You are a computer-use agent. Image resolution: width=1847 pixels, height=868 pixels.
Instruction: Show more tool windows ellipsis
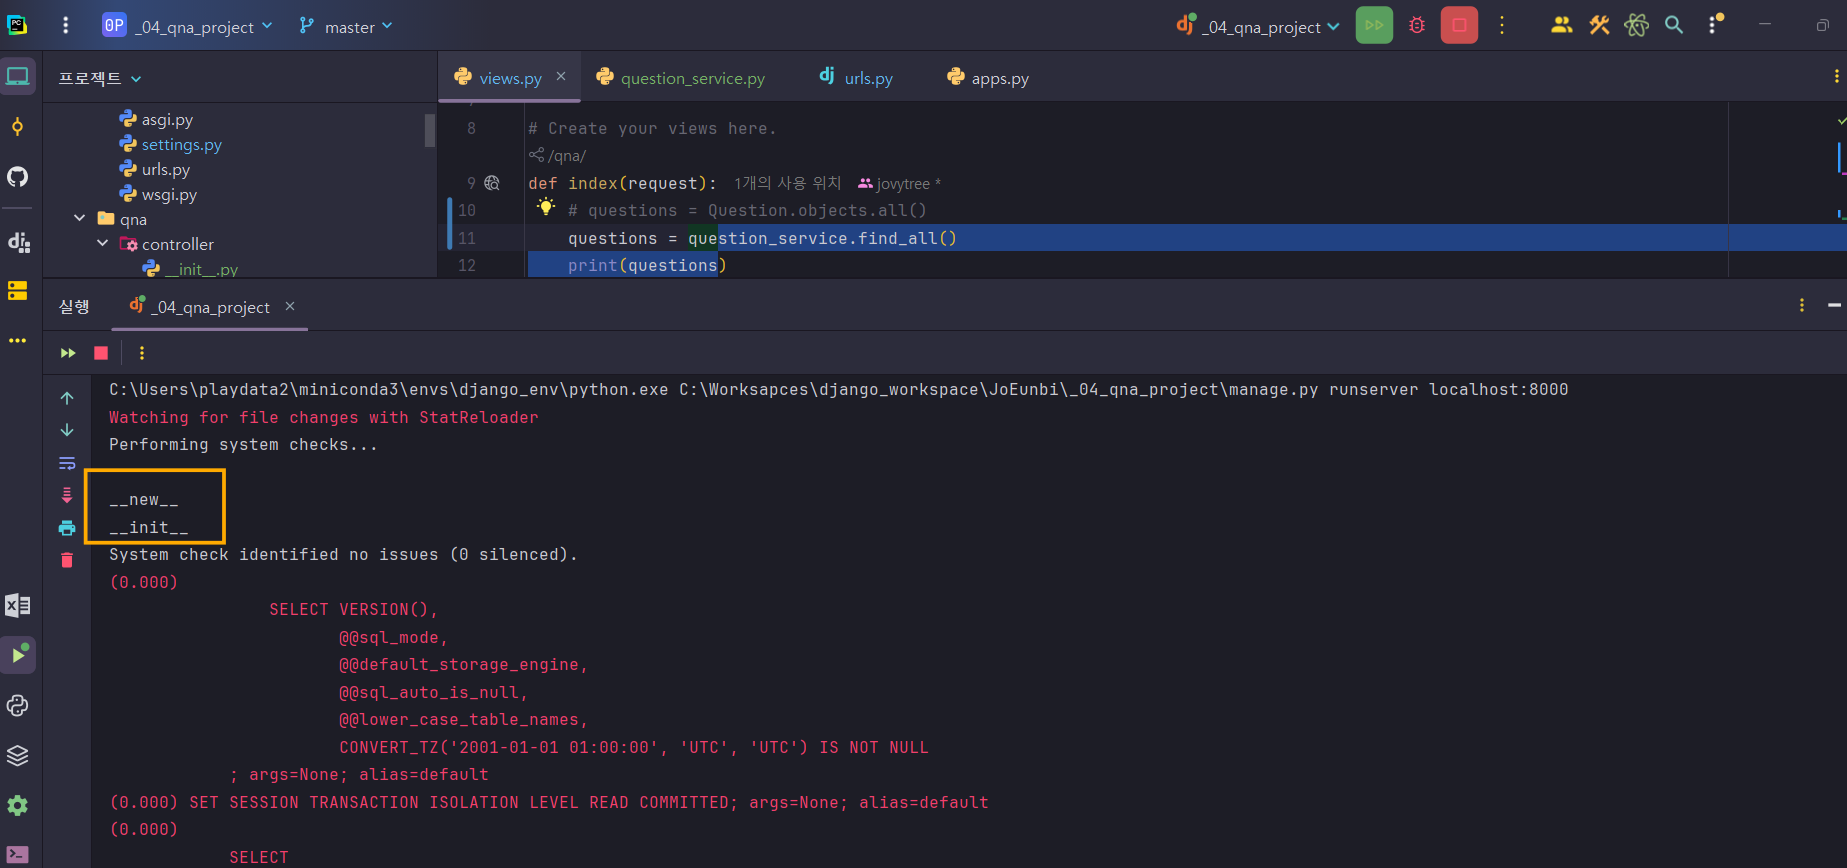18,341
